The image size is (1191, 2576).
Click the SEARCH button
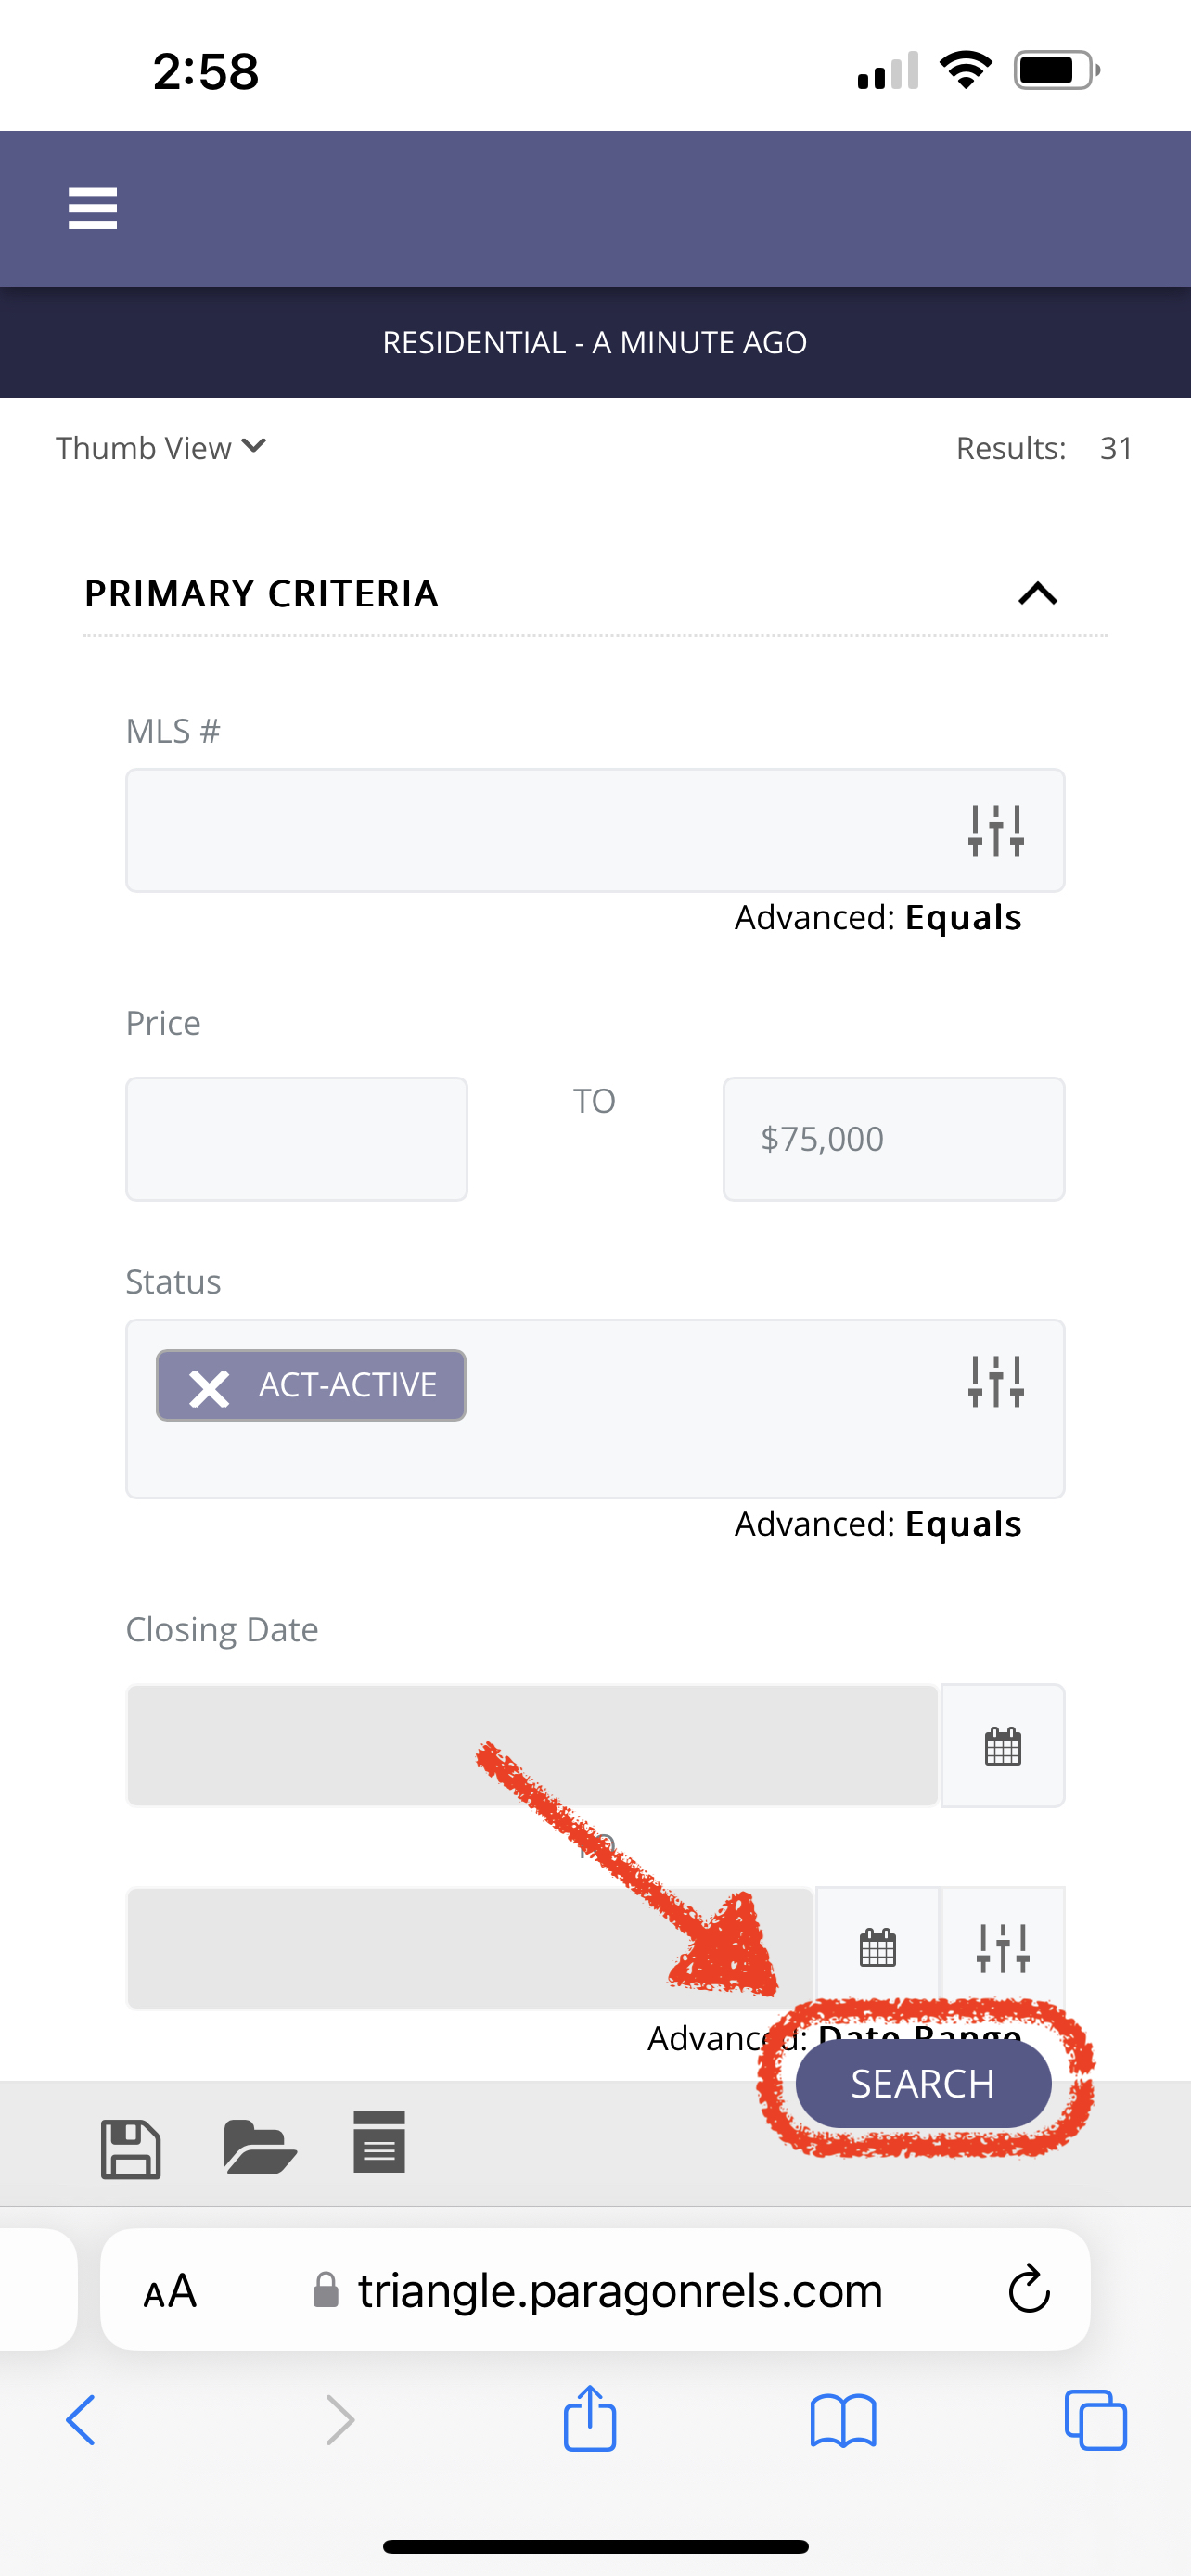(x=923, y=2084)
